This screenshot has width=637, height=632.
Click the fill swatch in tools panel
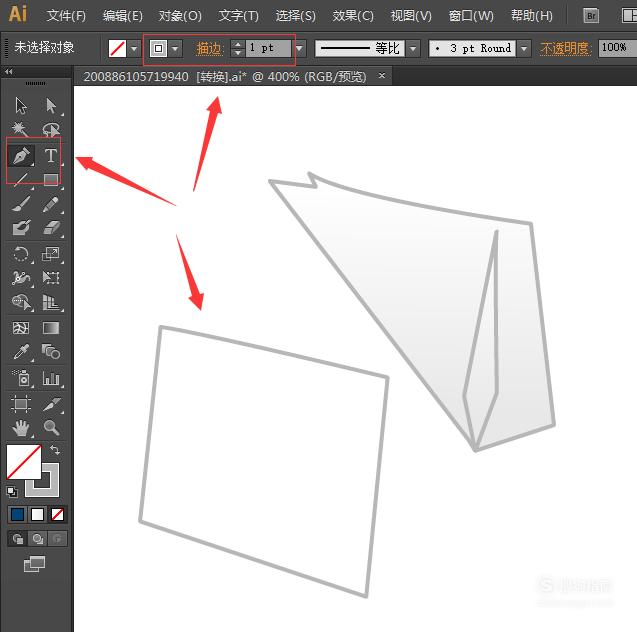tap(24, 462)
